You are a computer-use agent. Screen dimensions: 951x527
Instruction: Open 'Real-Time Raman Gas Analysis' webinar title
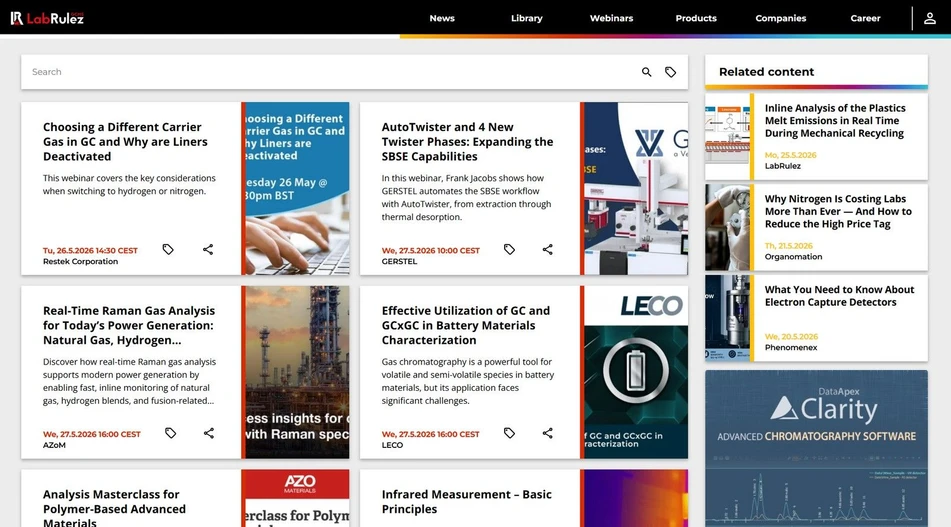click(x=129, y=326)
